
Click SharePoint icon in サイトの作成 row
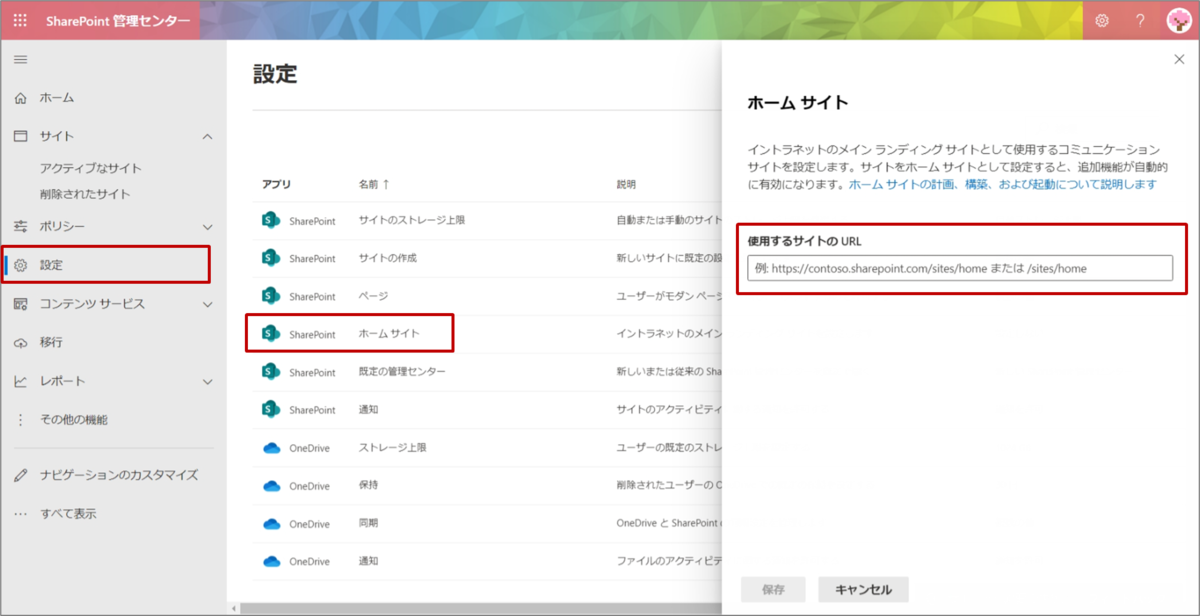[x=270, y=258]
